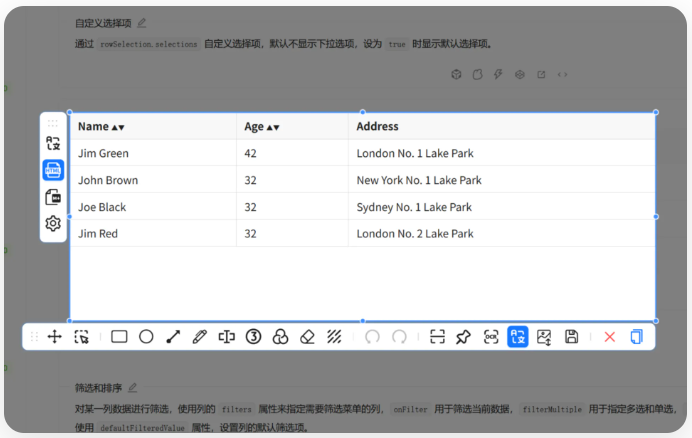Click the filters code label
This screenshot has width=692, height=438.
pyautogui.click(x=237, y=409)
